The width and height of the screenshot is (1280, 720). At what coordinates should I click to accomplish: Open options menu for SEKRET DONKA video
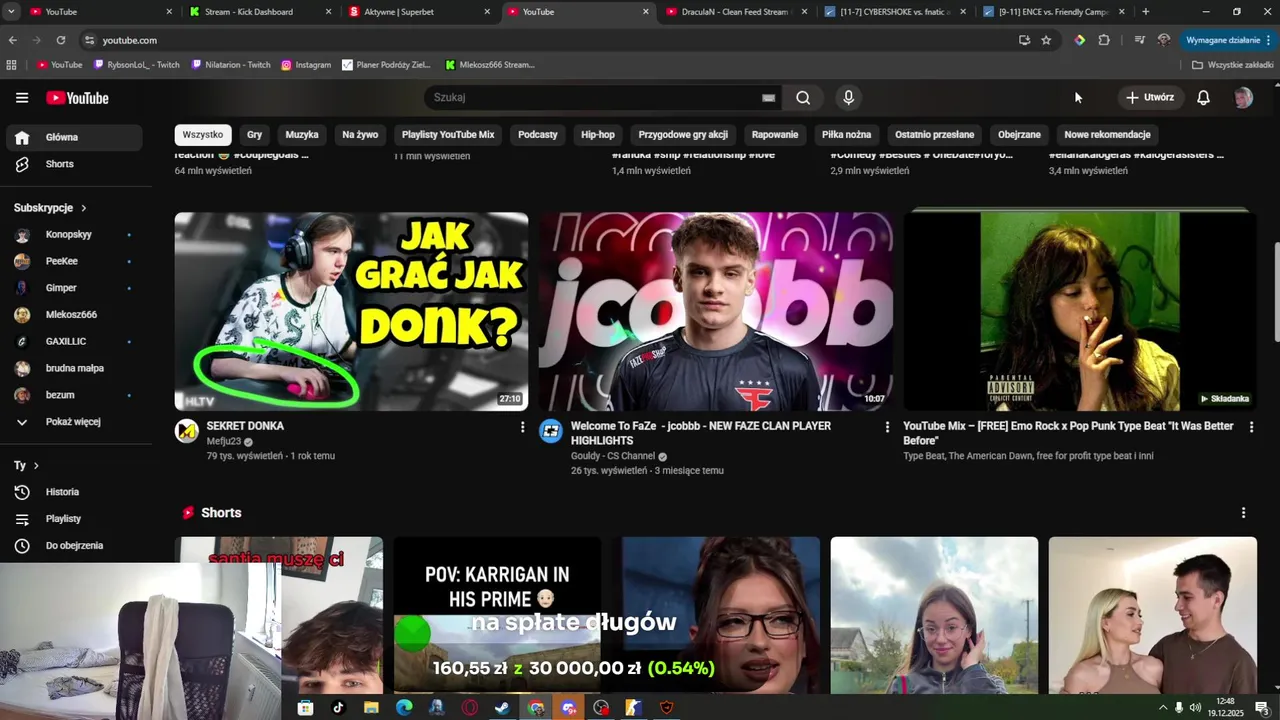(x=522, y=427)
